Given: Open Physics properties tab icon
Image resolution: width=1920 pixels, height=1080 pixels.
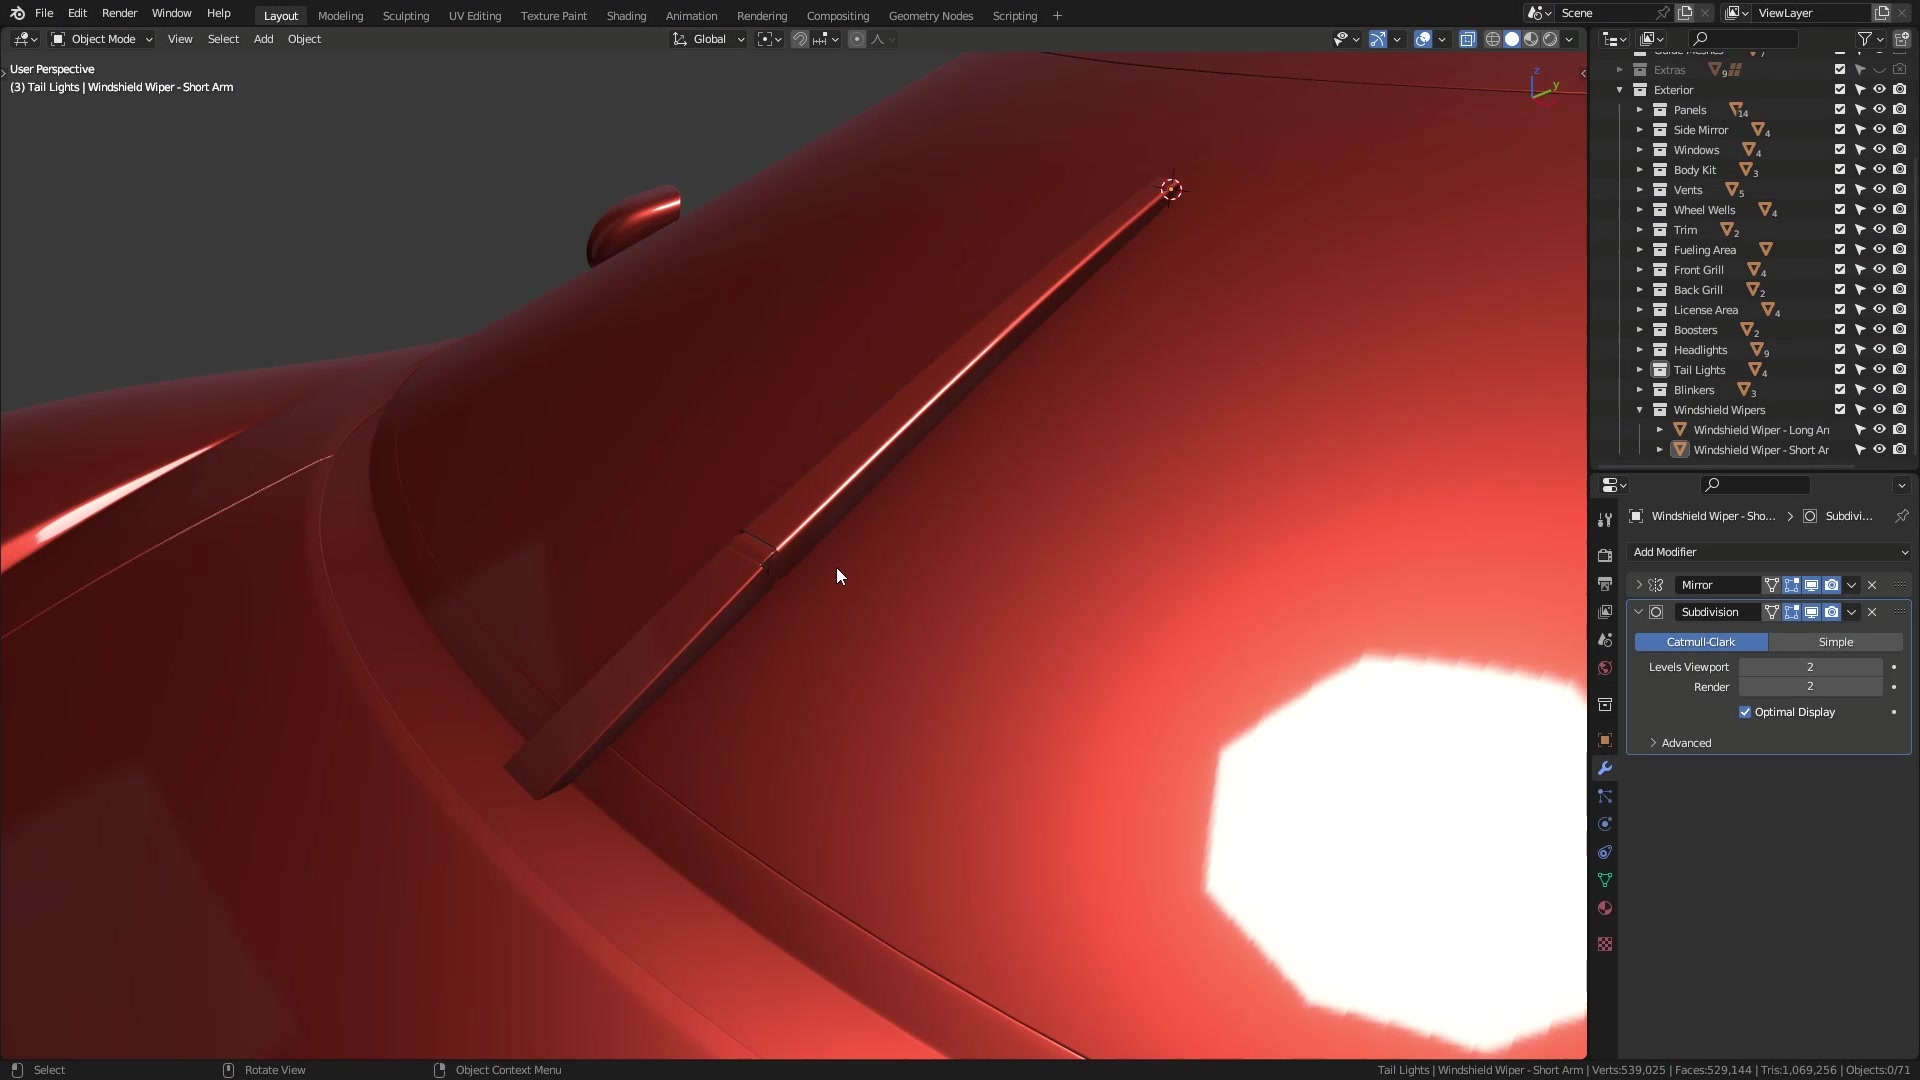Looking at the screenshot, I should [x=1605, y=824].
